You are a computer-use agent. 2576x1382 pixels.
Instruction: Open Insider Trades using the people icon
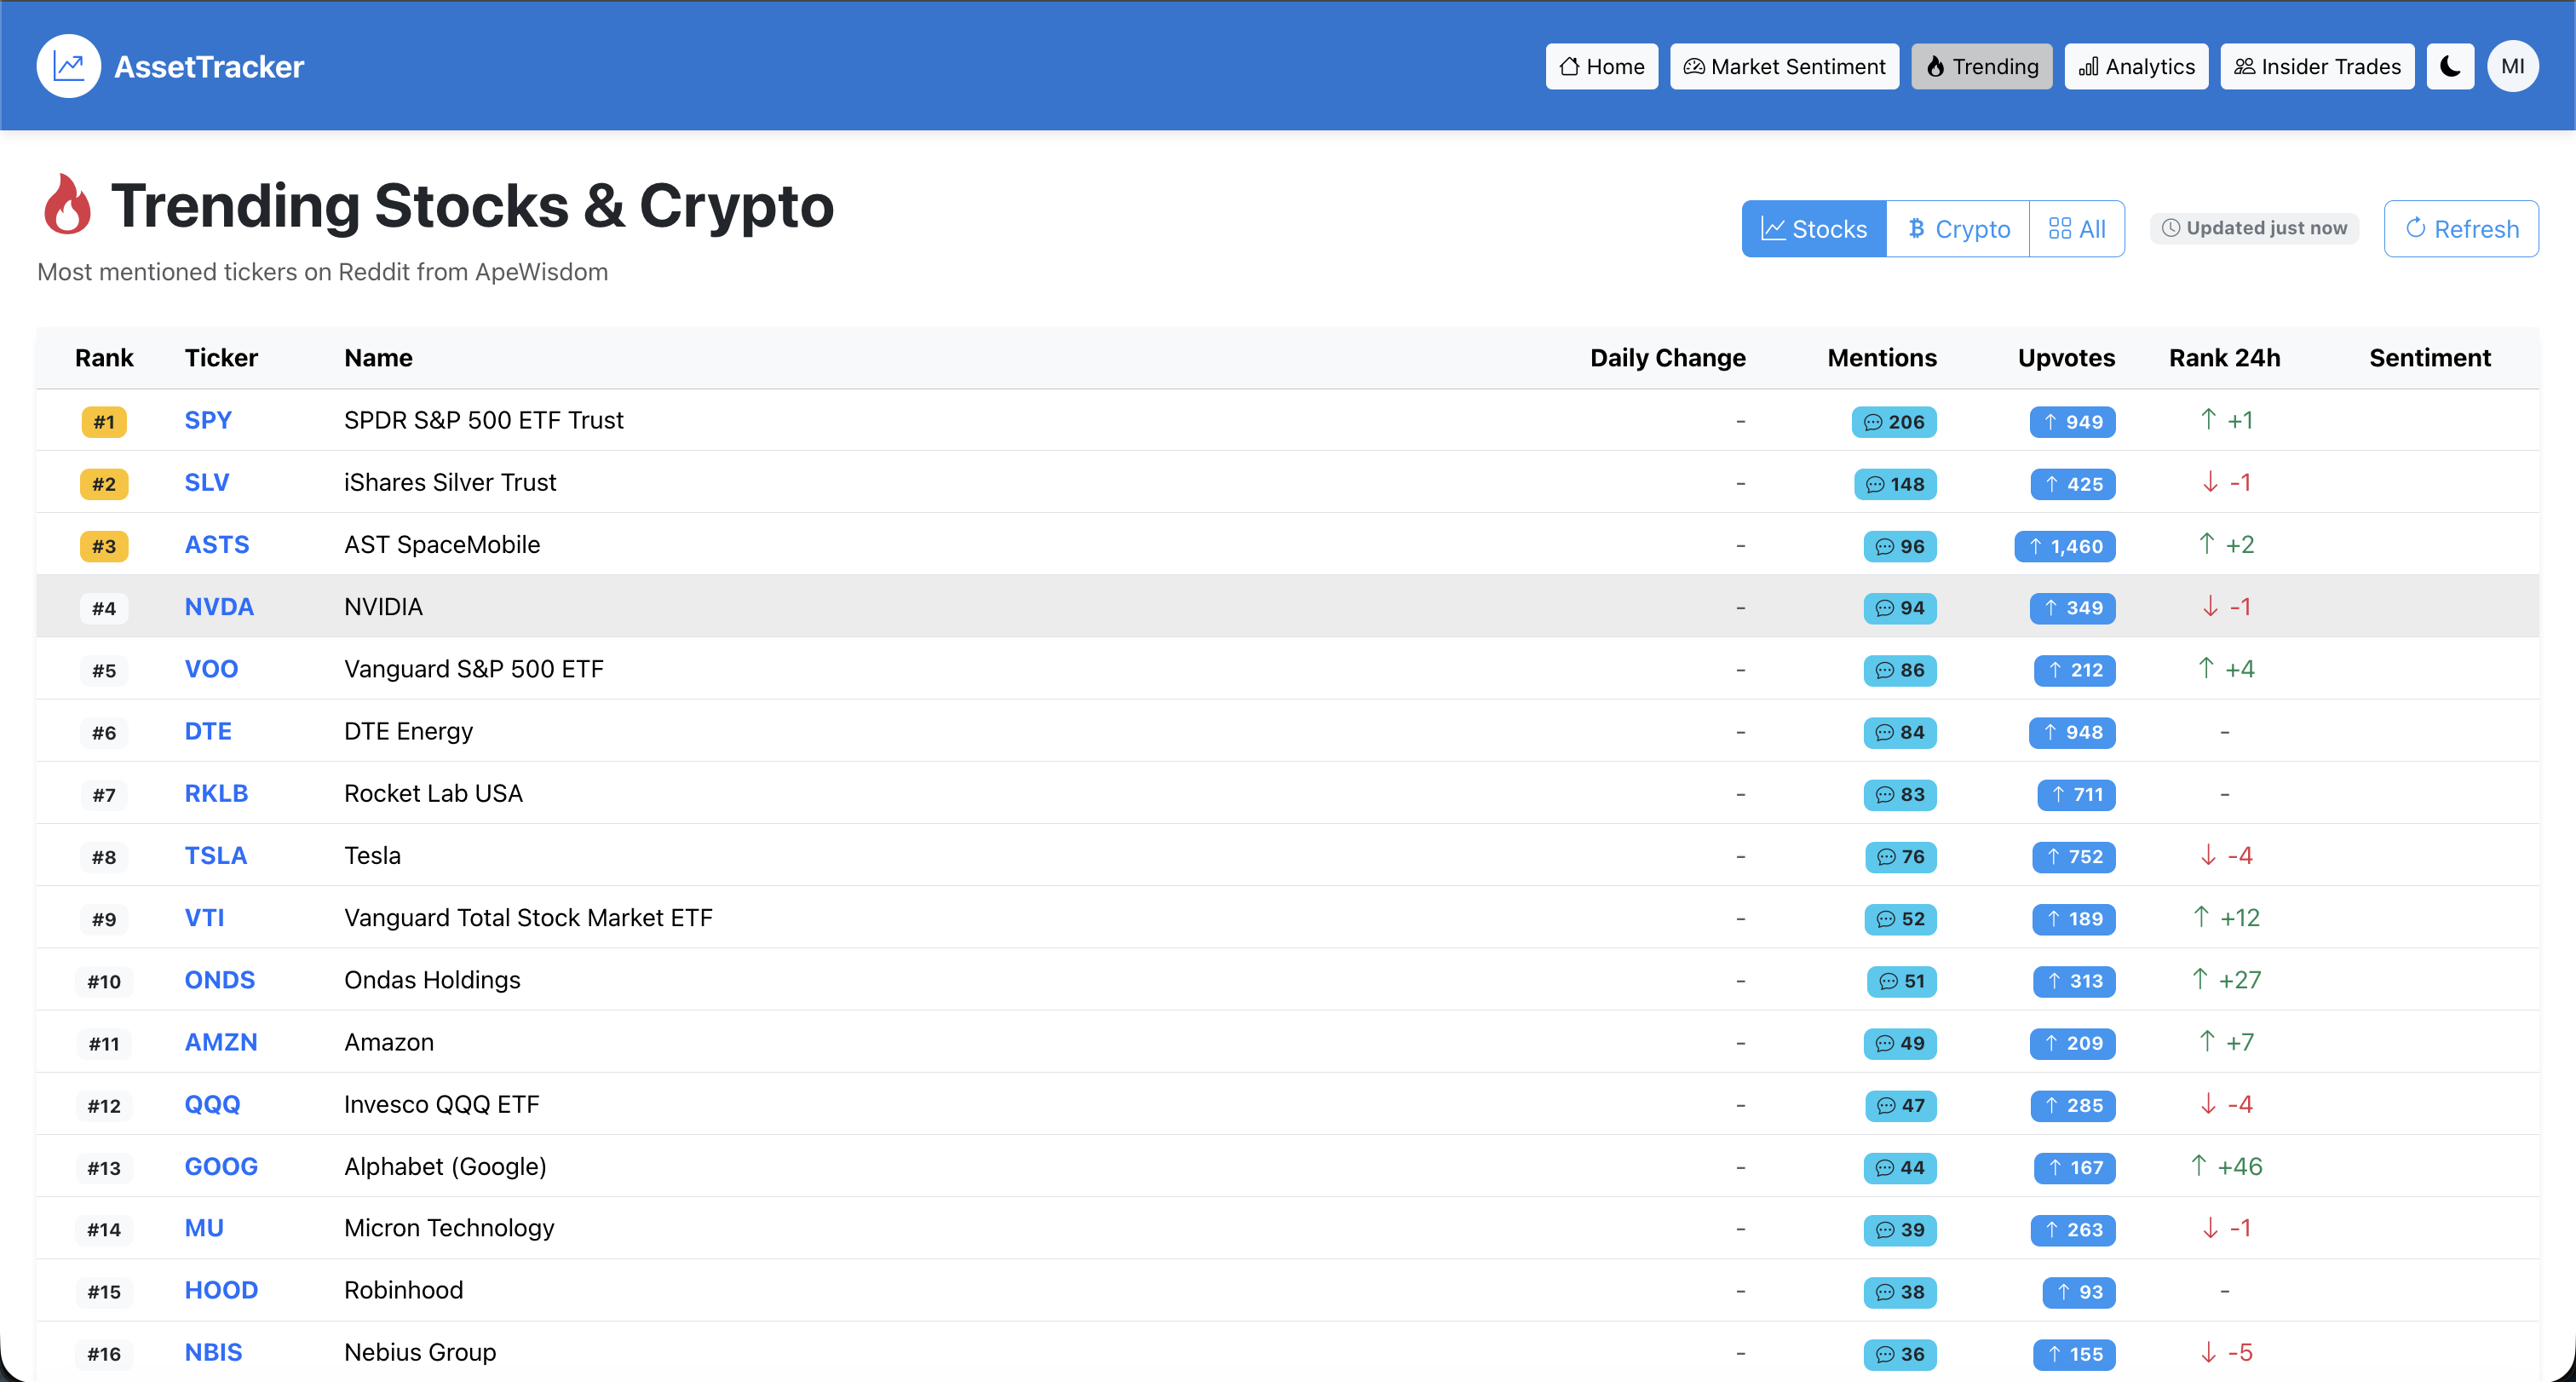[2245, 66]
